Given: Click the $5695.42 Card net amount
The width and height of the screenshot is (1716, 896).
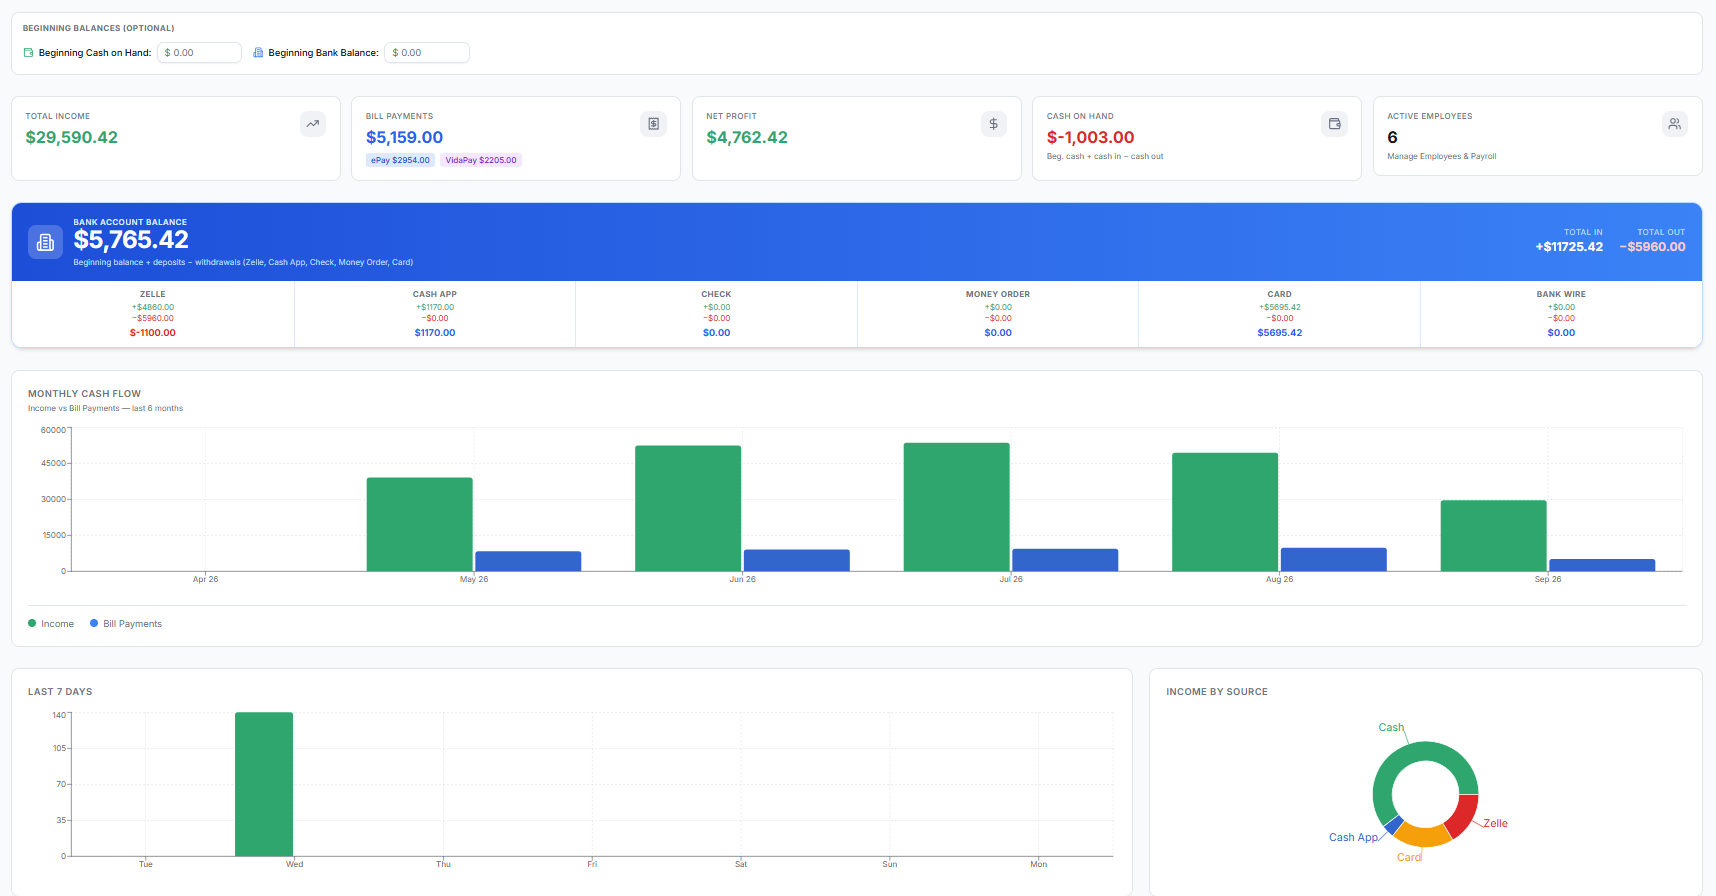Looking at the screenshot, I should click(1279, 333).
